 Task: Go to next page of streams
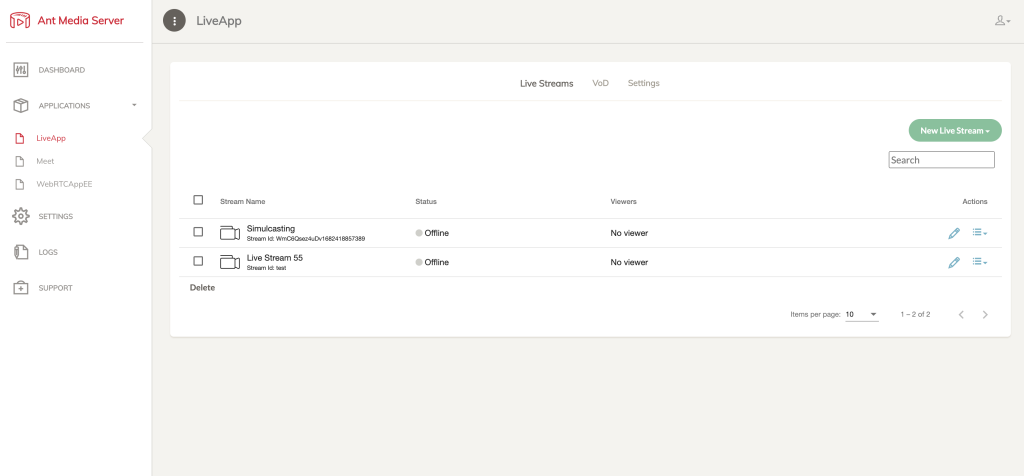[985, 315]
